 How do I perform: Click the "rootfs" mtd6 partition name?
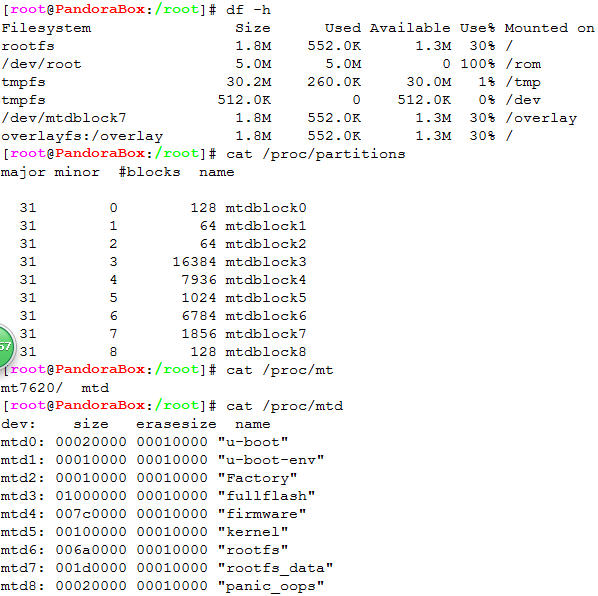[x=252, y=550]
